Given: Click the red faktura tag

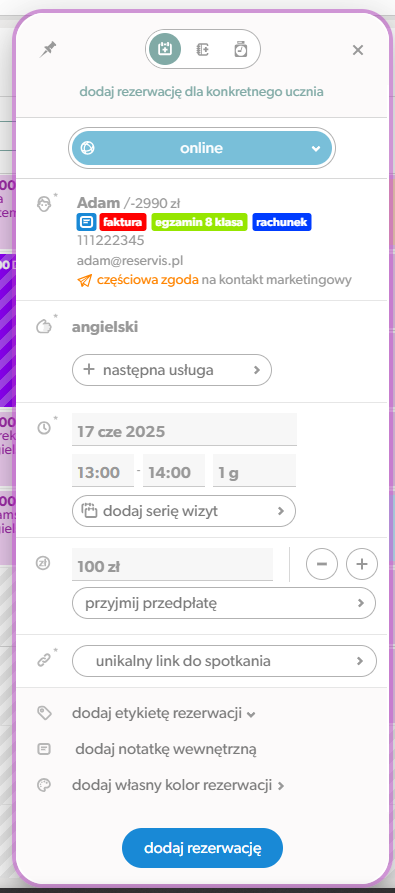Looking at the screenshot, I should pos(123,222).
